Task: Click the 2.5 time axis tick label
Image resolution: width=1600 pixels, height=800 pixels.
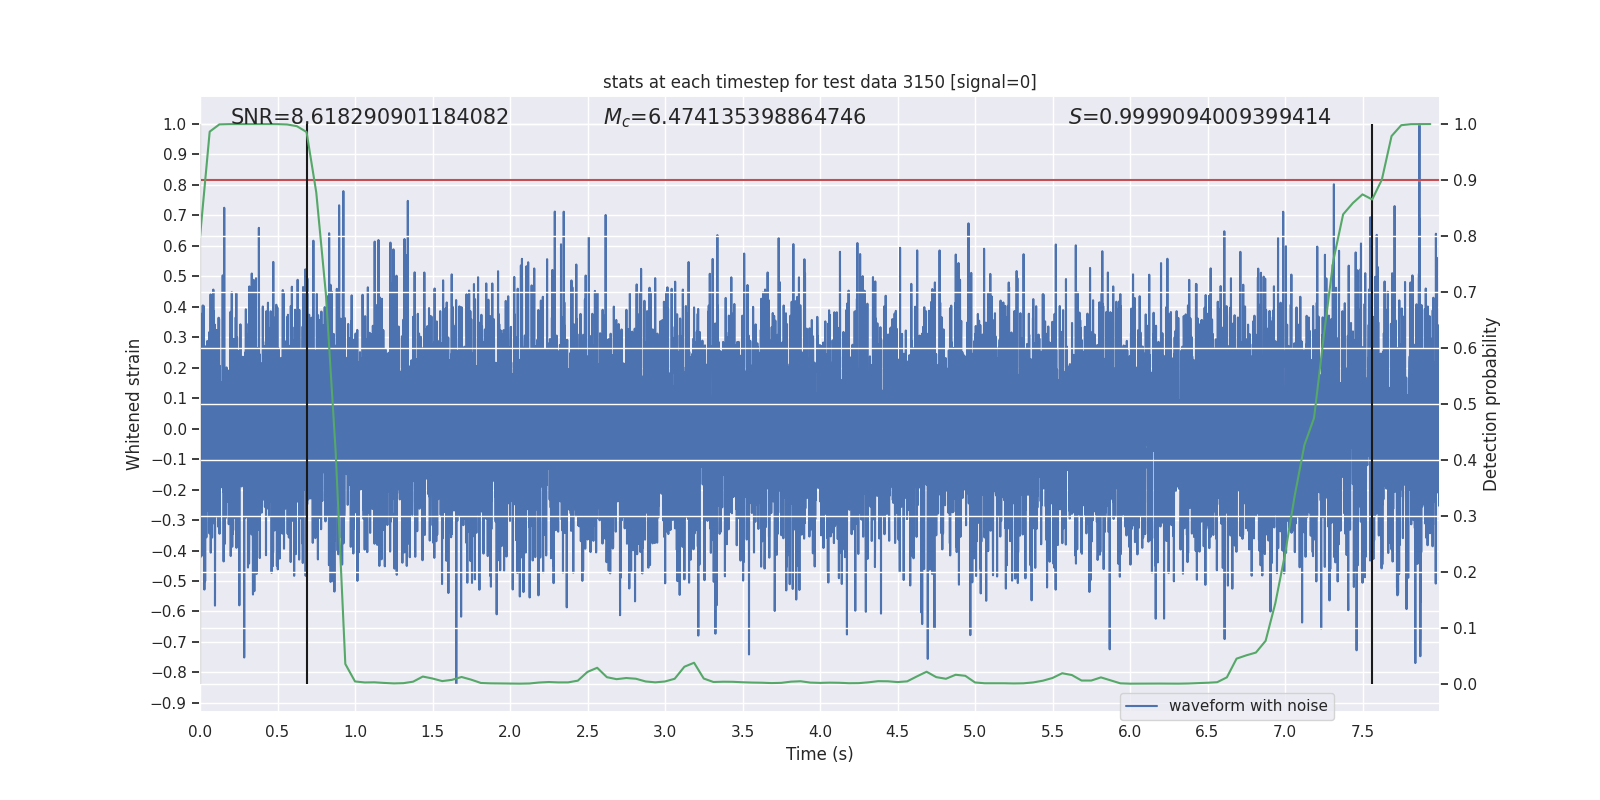Action: click(588, 731)
